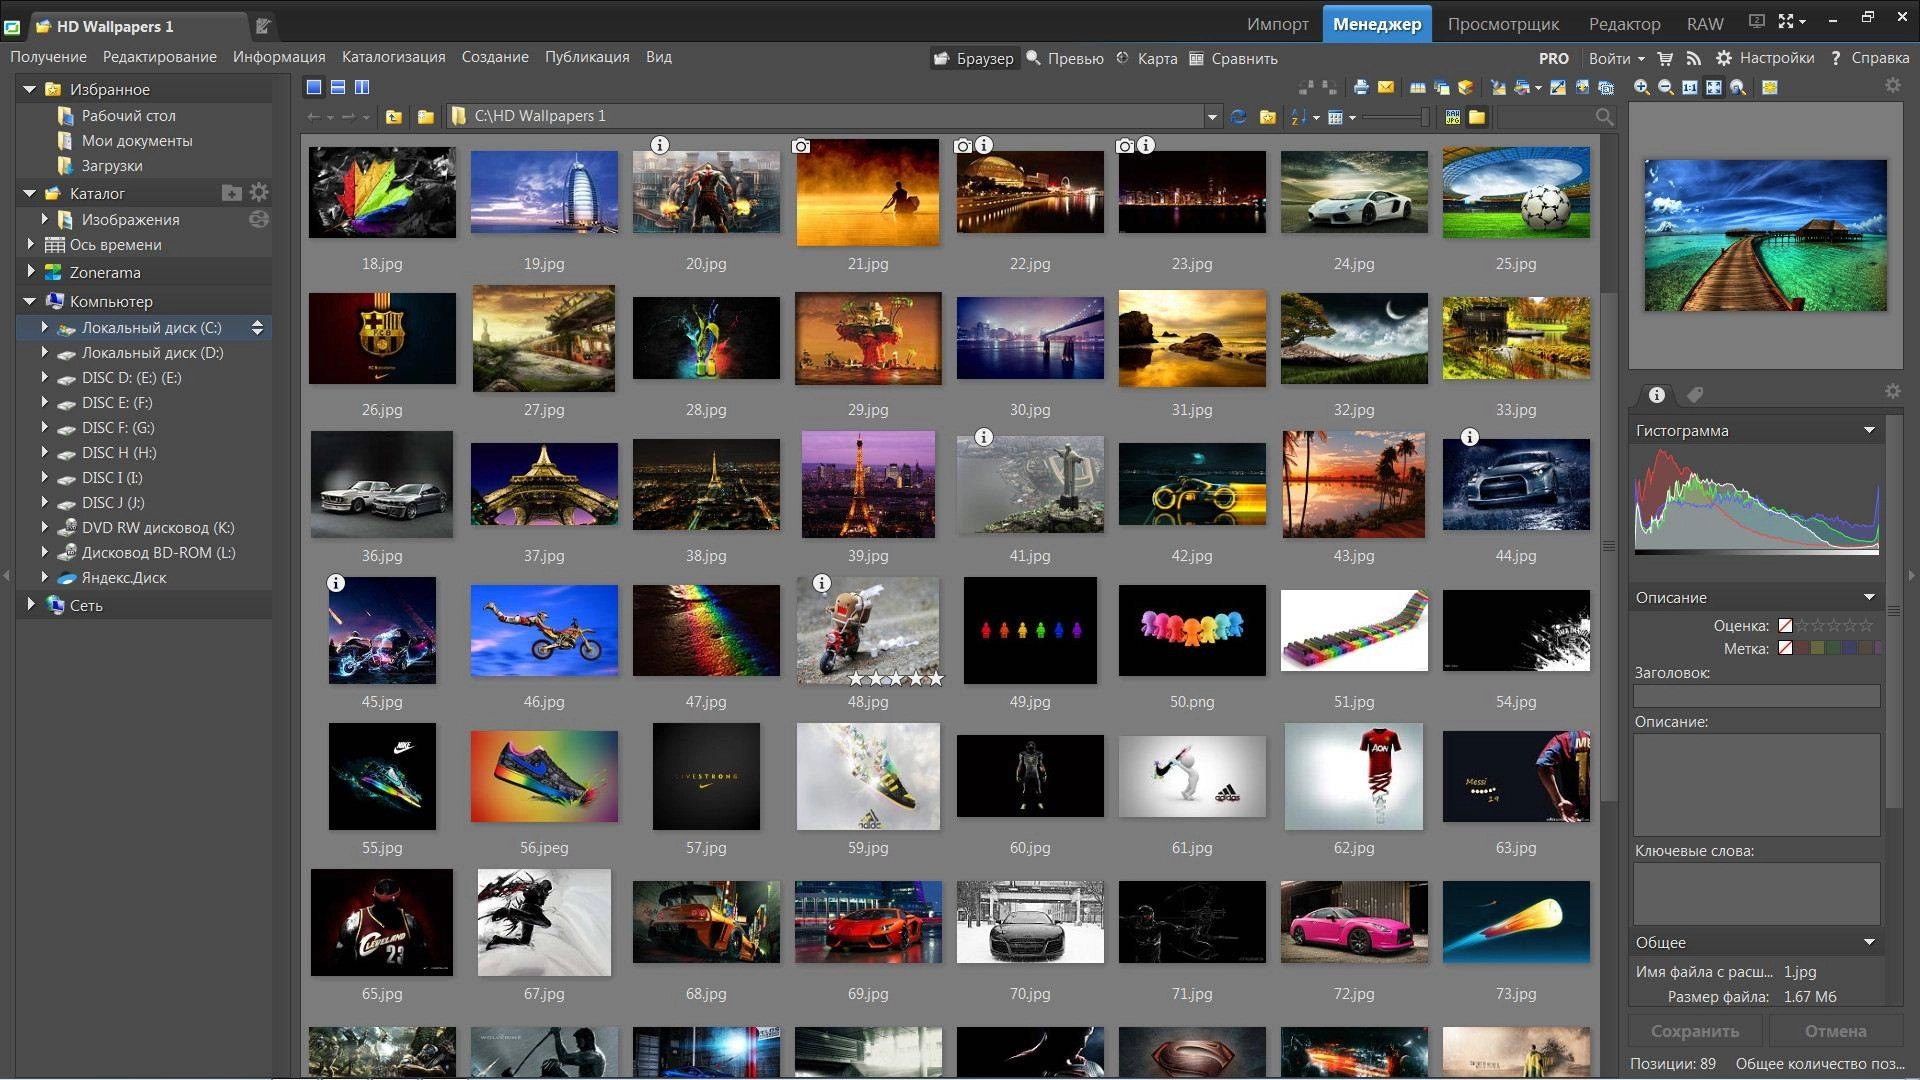
Task: Pick the green color label swatch
Action: click(x=1834, y=648)
